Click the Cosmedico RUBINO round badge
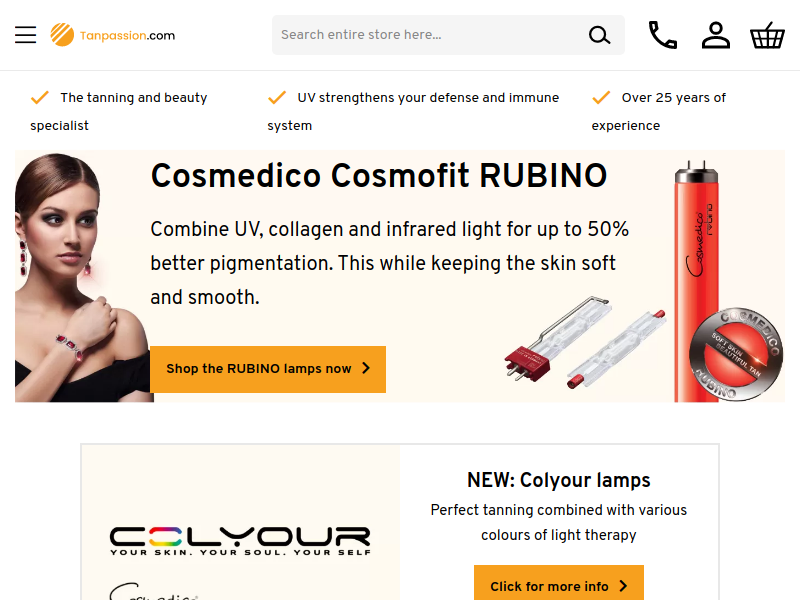Screen dimensions: 800x600 click(736, 354)
